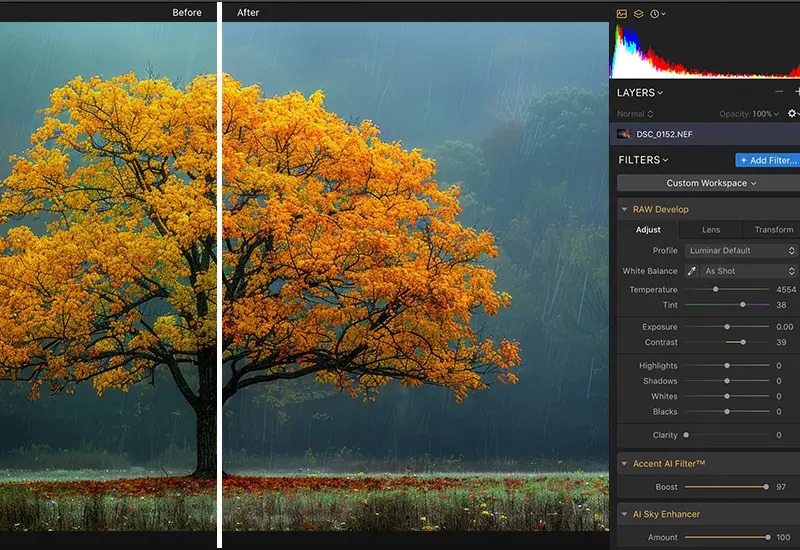Image resolution: width=800 pixels, height=550 pixels.
Task: Select the DSC_0152.NEF layer thumbnail
Action: point(624,134)
